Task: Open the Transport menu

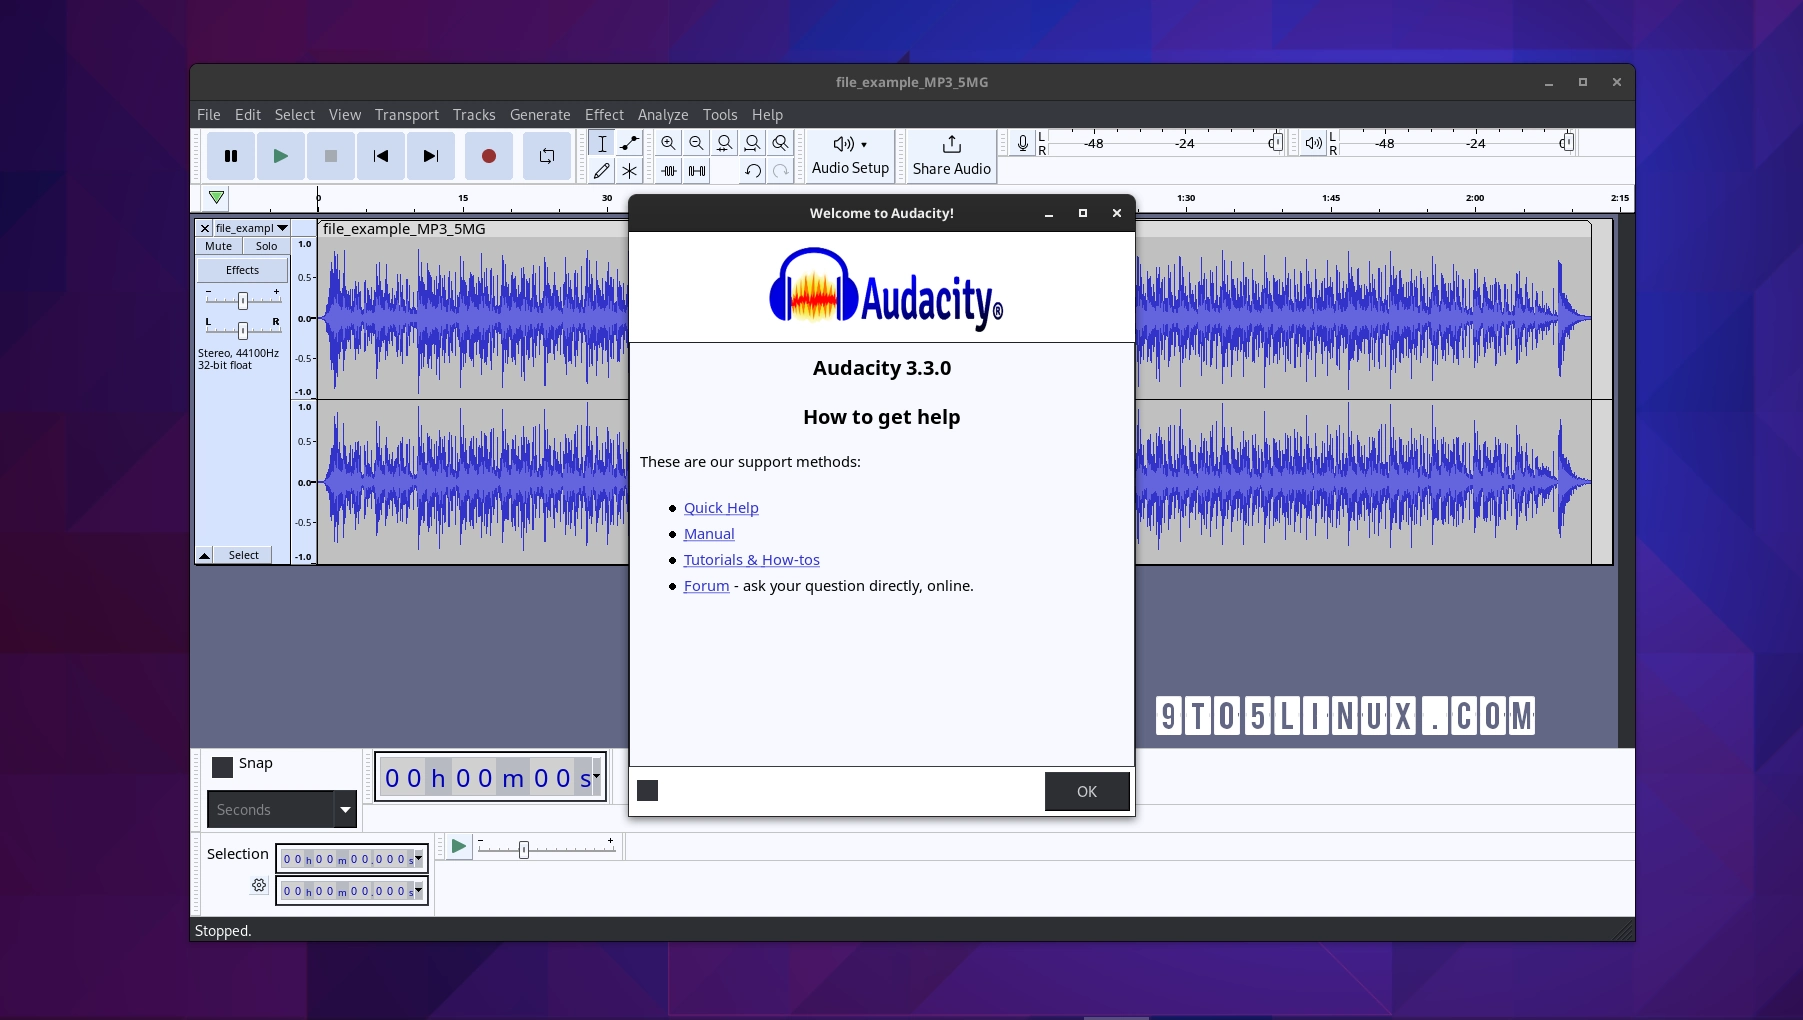Action: (406, 114)
